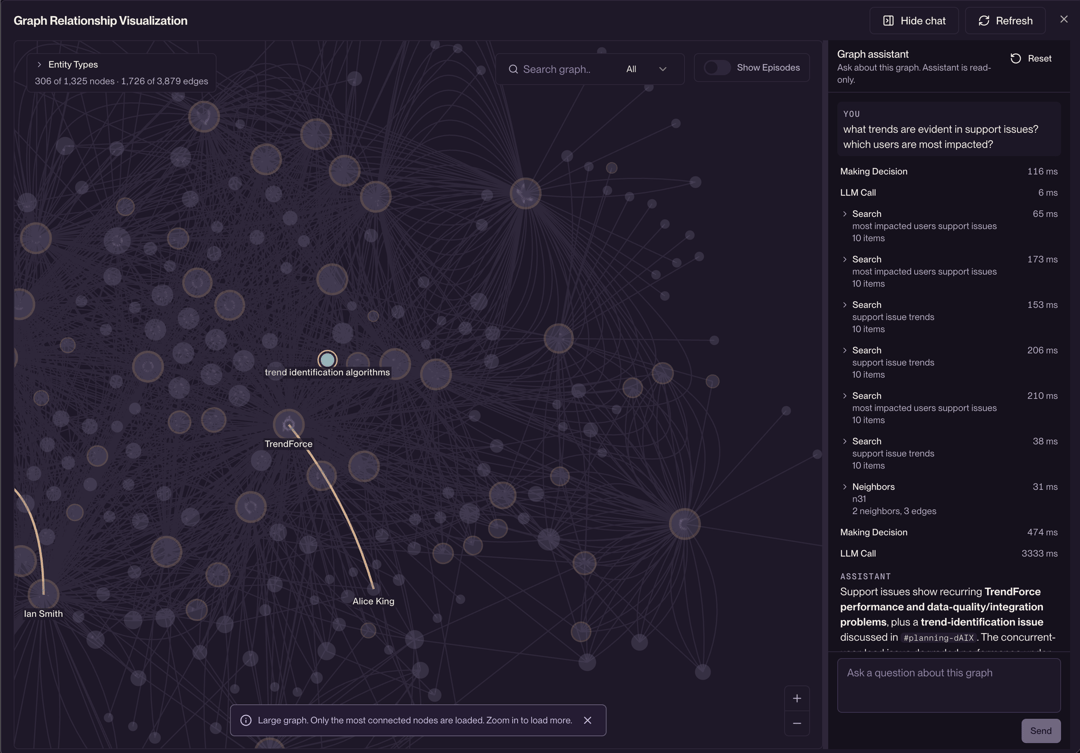Viewport: 1080px width, 753px height.
Task: Open the All filter dropdown
Action: tap(646, 69)
